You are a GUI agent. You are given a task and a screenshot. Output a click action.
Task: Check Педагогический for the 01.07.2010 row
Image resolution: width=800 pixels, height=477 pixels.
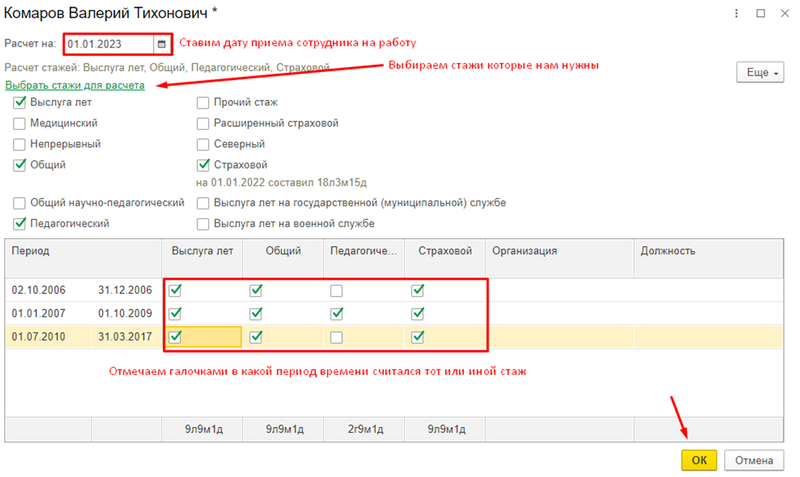339,337
